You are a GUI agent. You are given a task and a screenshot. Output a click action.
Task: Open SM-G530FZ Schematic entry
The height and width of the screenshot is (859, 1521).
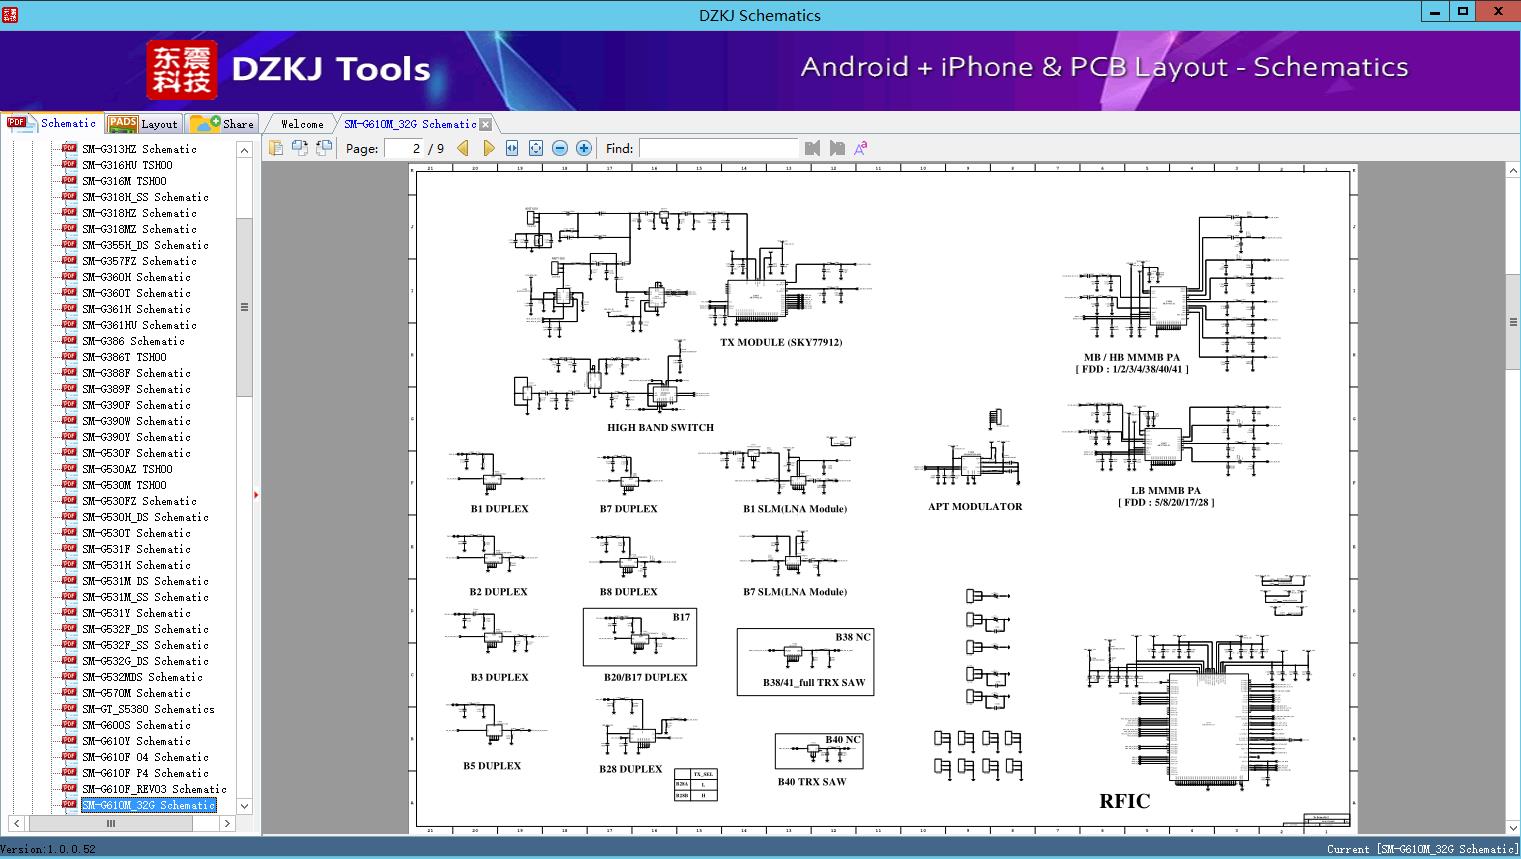click(139, 501)
